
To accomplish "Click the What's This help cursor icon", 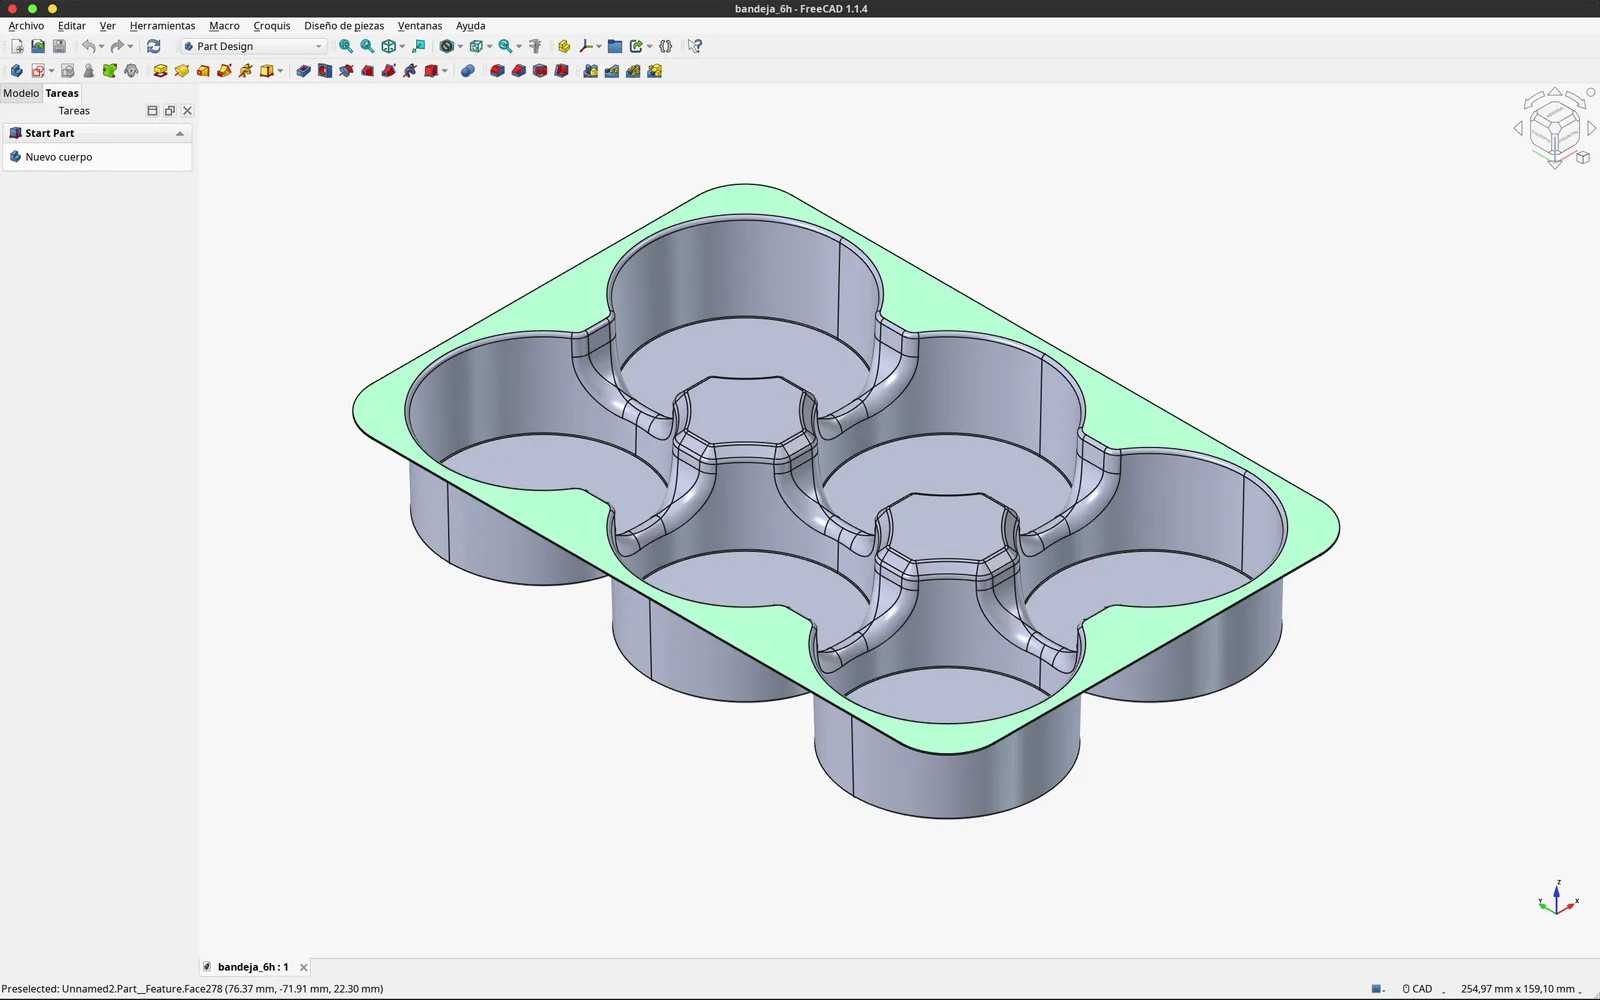I will pyautogui.click(x=695, y=46).
